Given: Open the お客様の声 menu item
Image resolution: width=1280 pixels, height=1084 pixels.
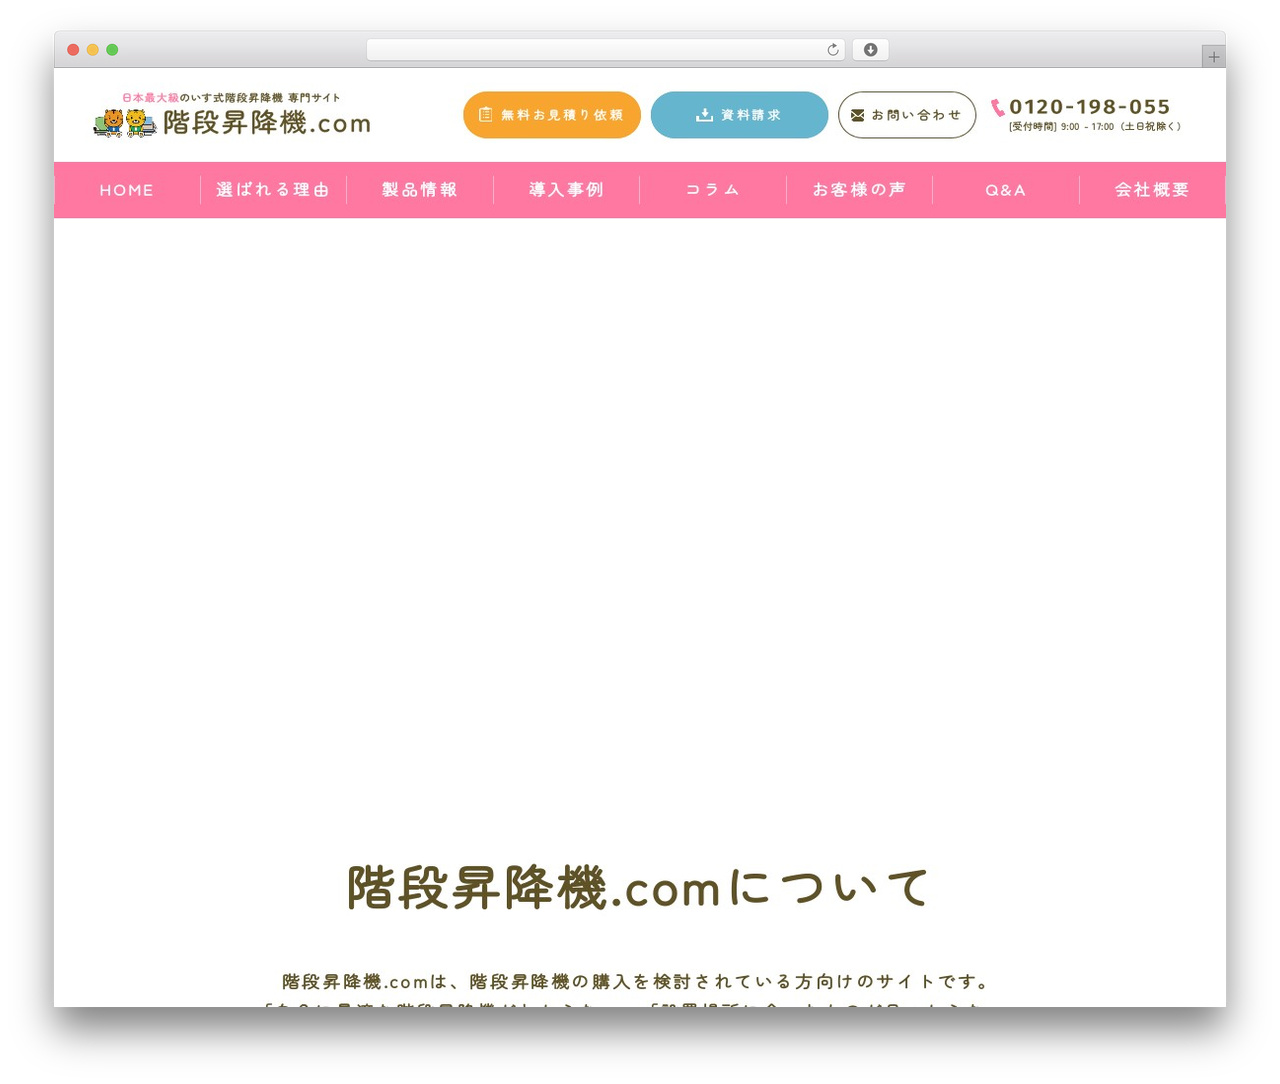Looking at the screenshot, I should (x=859, y=190).
